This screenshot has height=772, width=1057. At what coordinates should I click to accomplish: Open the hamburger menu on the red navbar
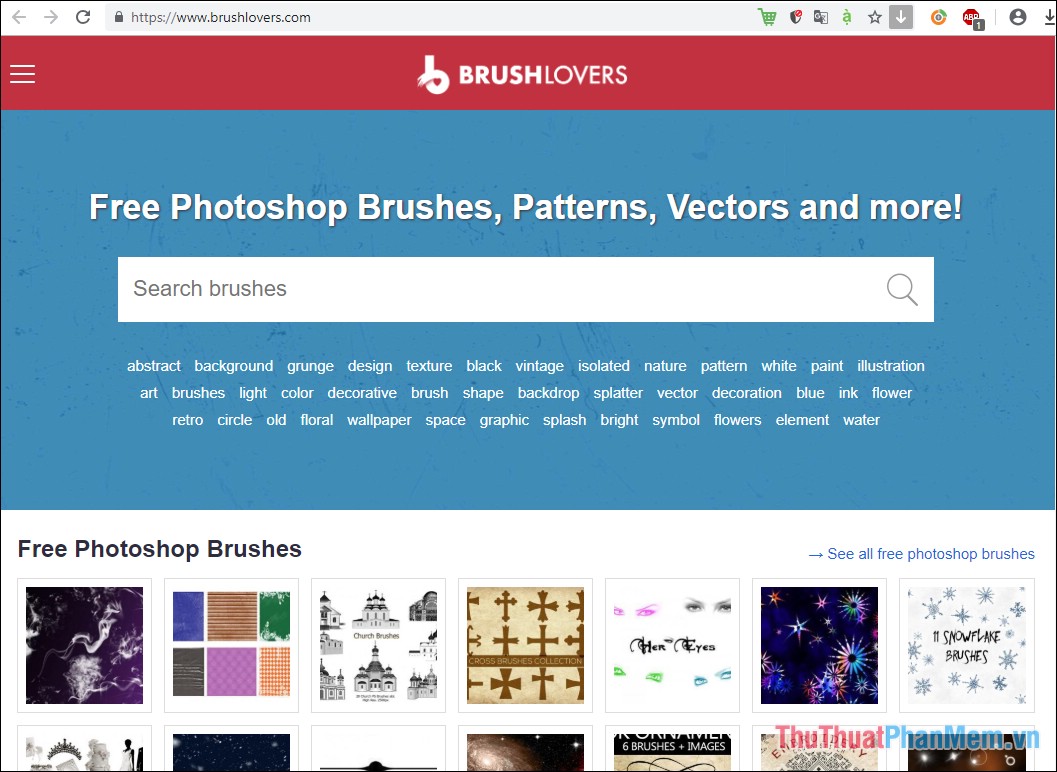tap(22, 73)
